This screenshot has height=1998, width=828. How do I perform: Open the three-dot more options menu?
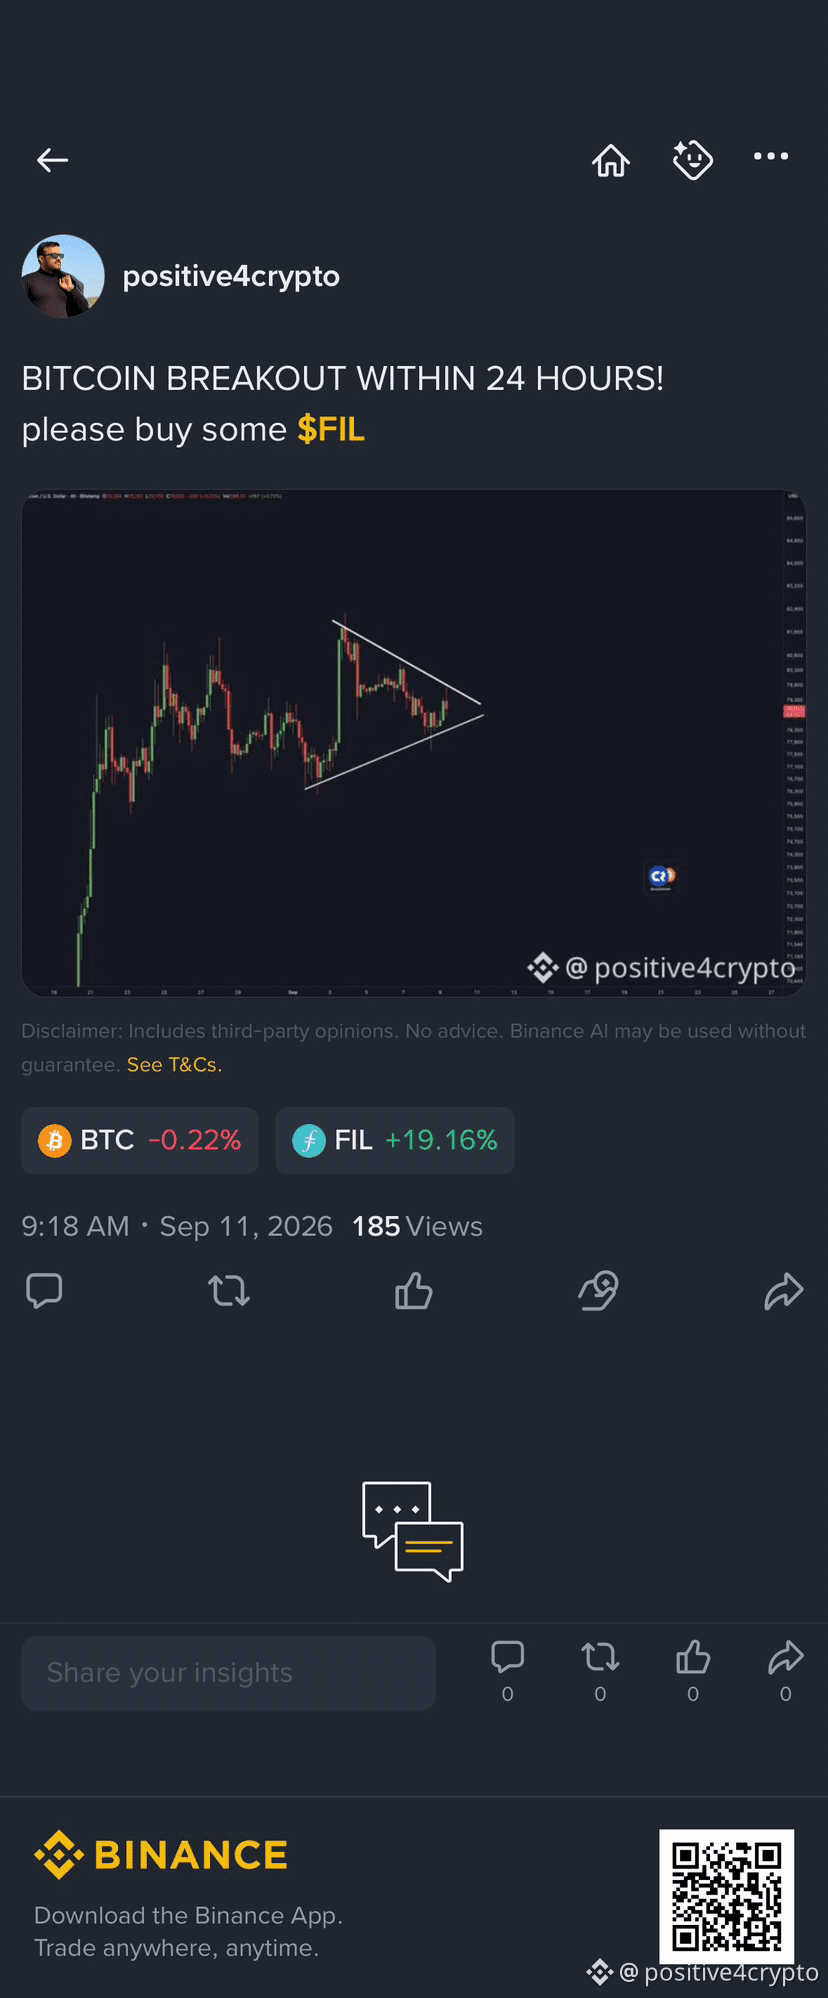(771, 156)
